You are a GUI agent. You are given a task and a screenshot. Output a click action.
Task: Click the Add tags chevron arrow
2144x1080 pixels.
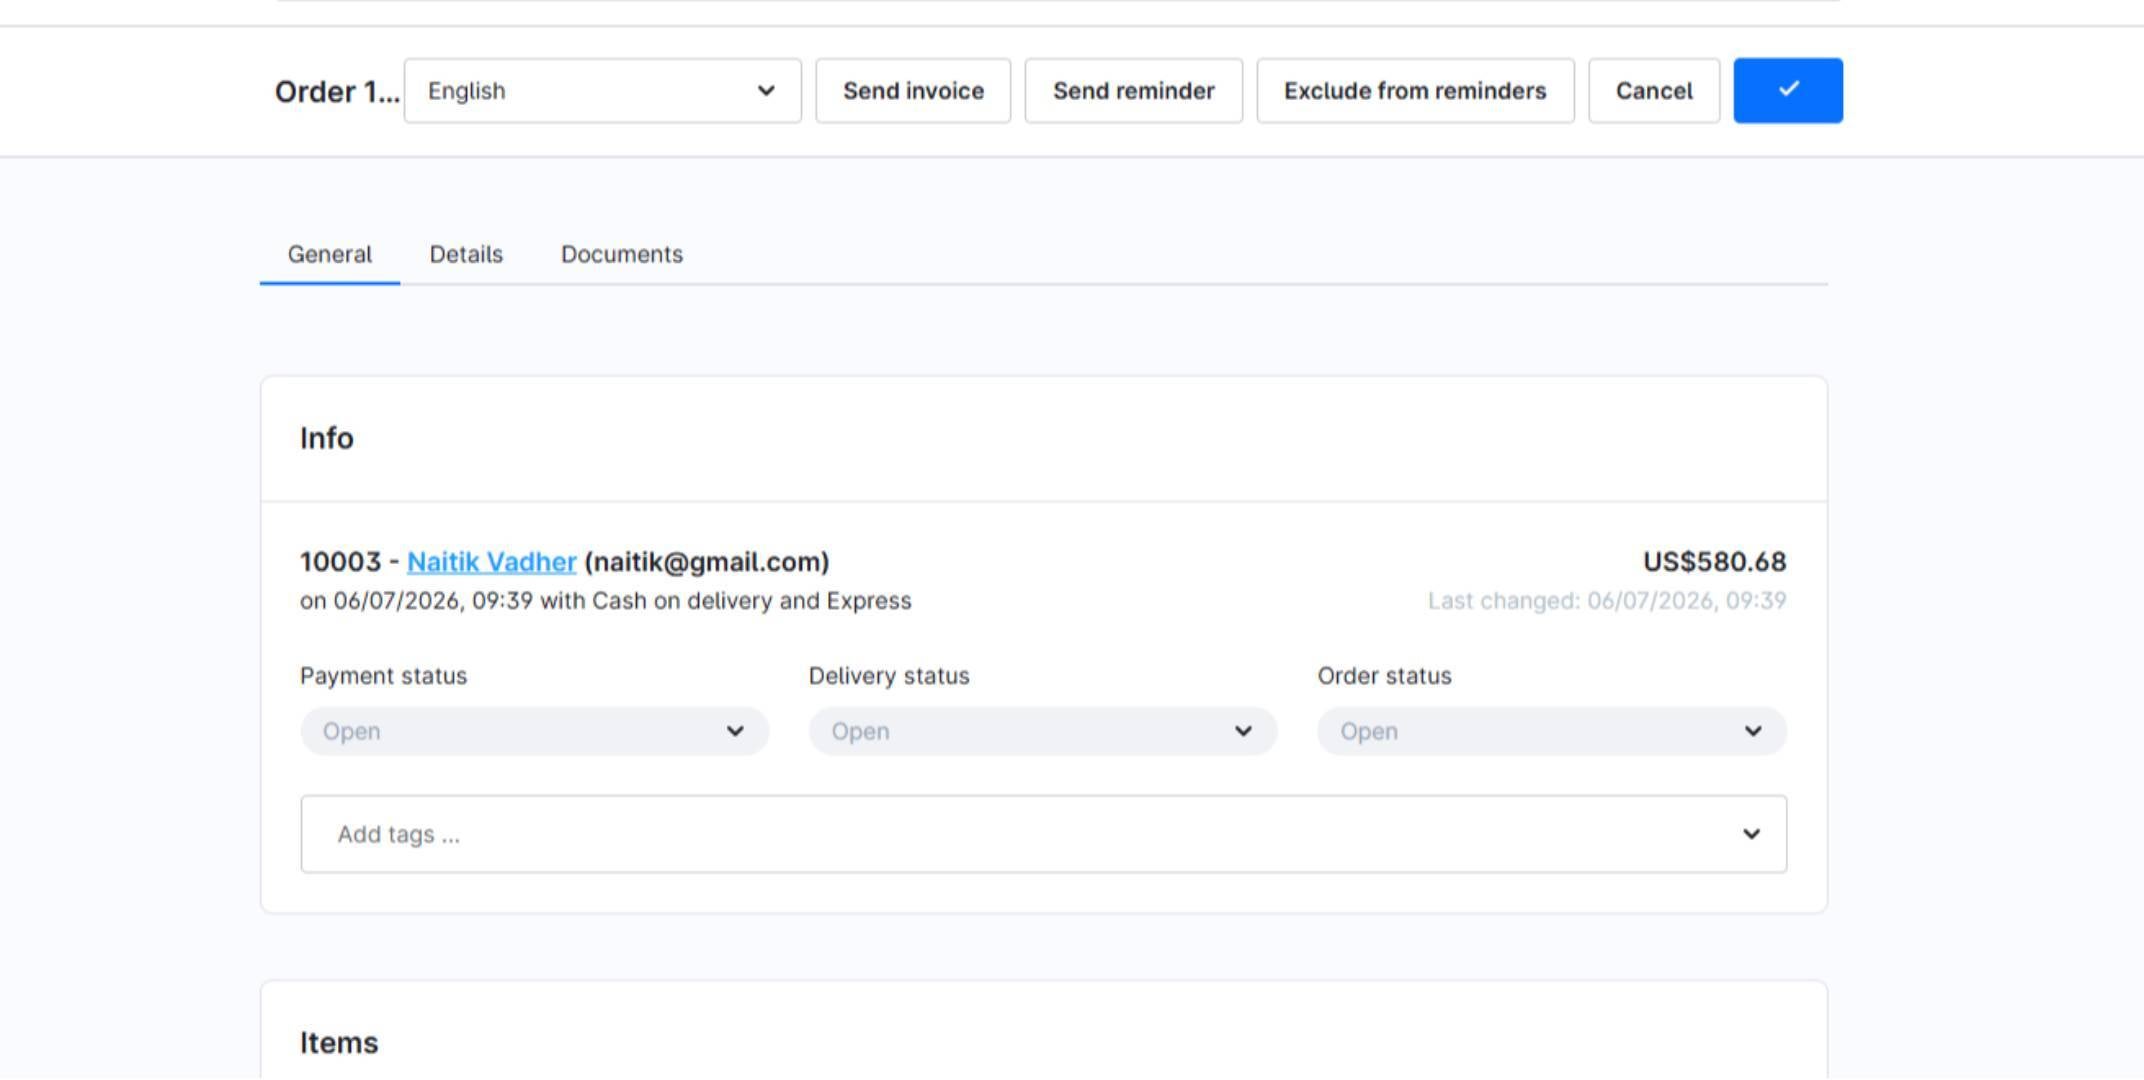pyautogui.click(x=1751, y=834)
